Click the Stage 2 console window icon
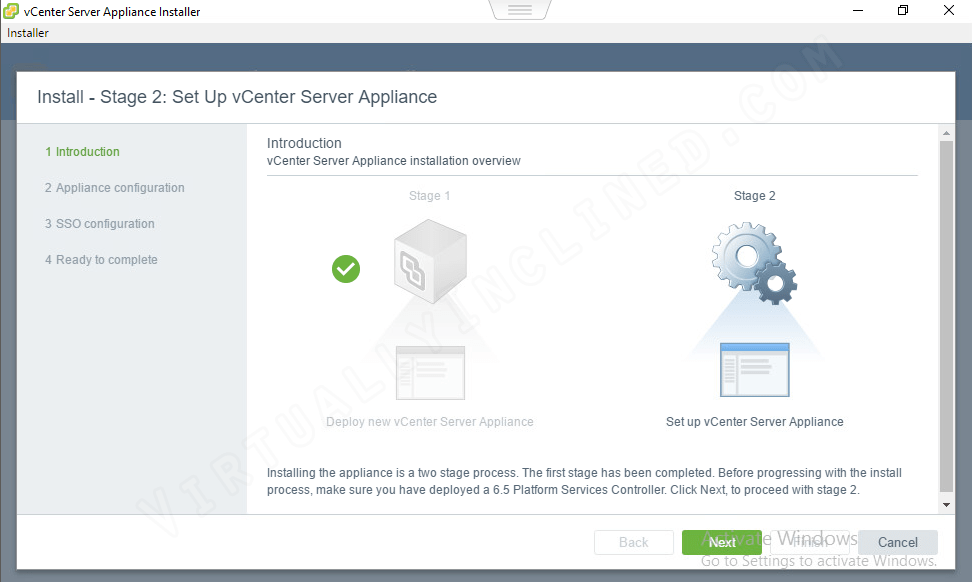 tap(754, 369)
